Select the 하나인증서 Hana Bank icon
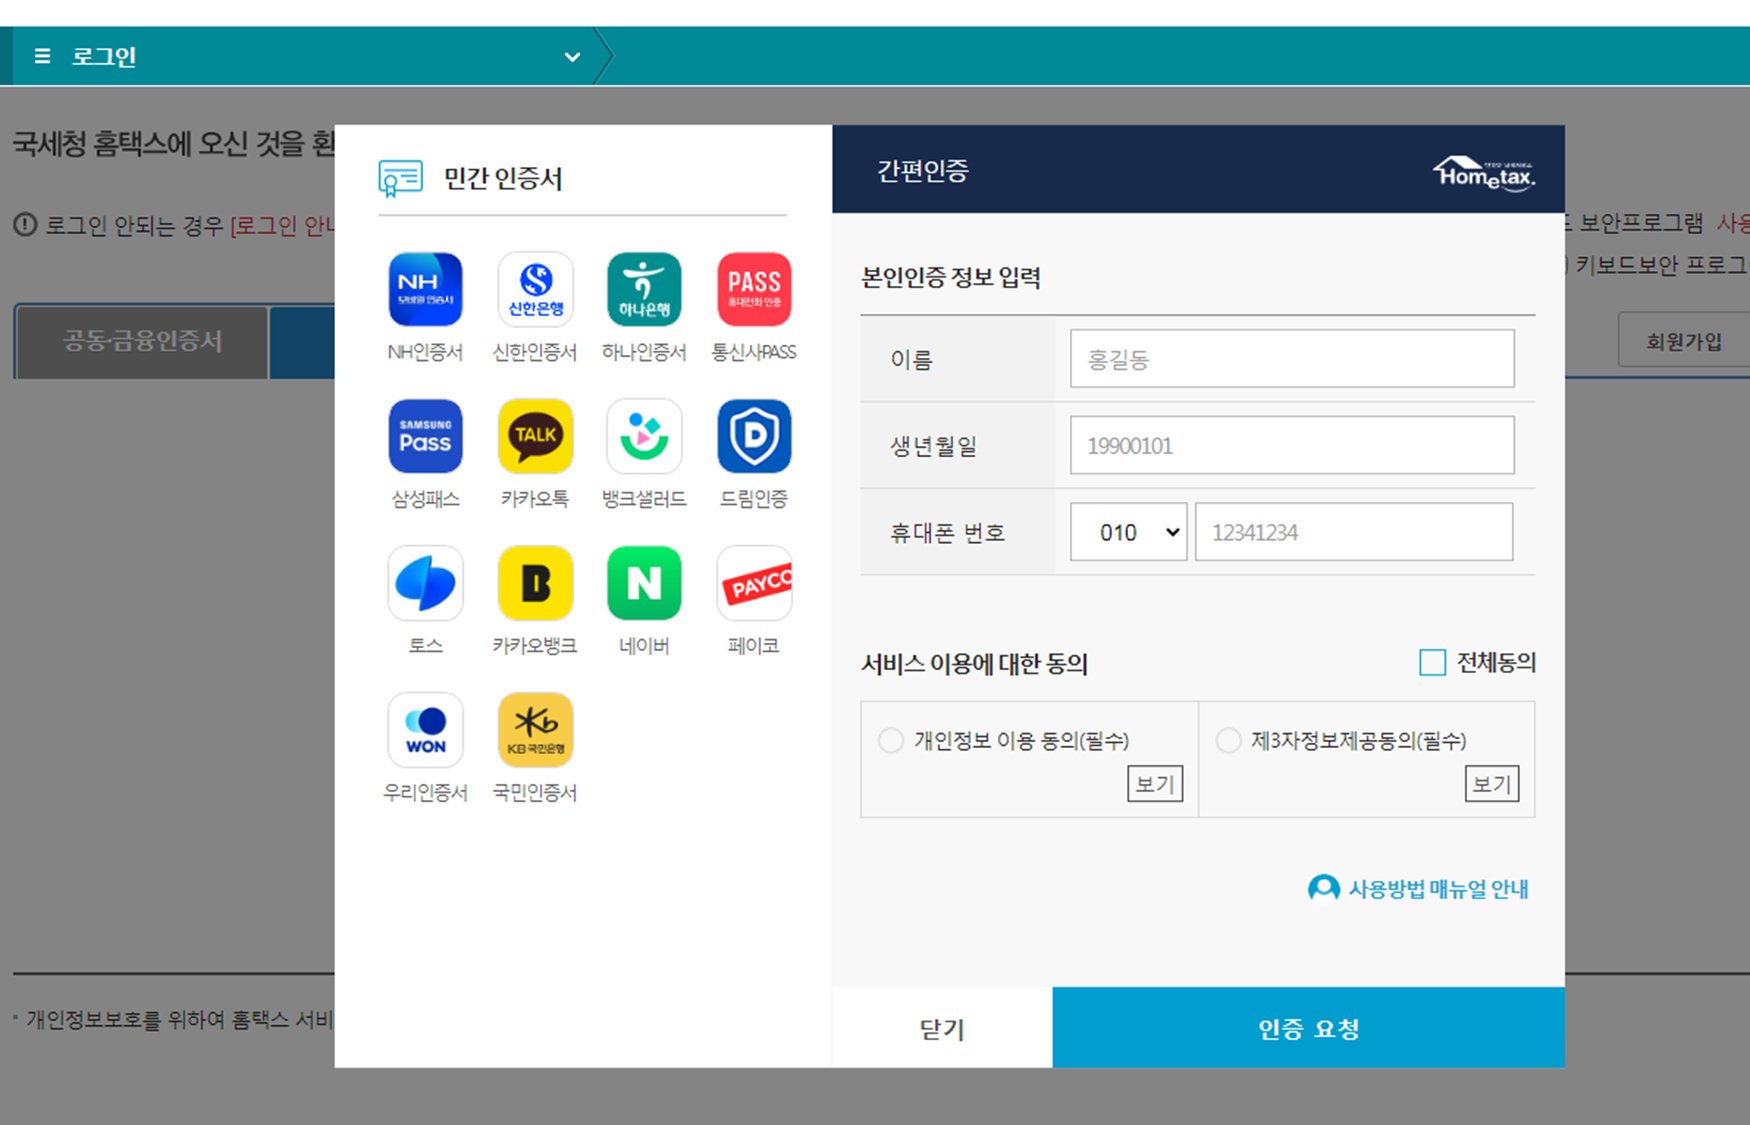 (644, 290)
